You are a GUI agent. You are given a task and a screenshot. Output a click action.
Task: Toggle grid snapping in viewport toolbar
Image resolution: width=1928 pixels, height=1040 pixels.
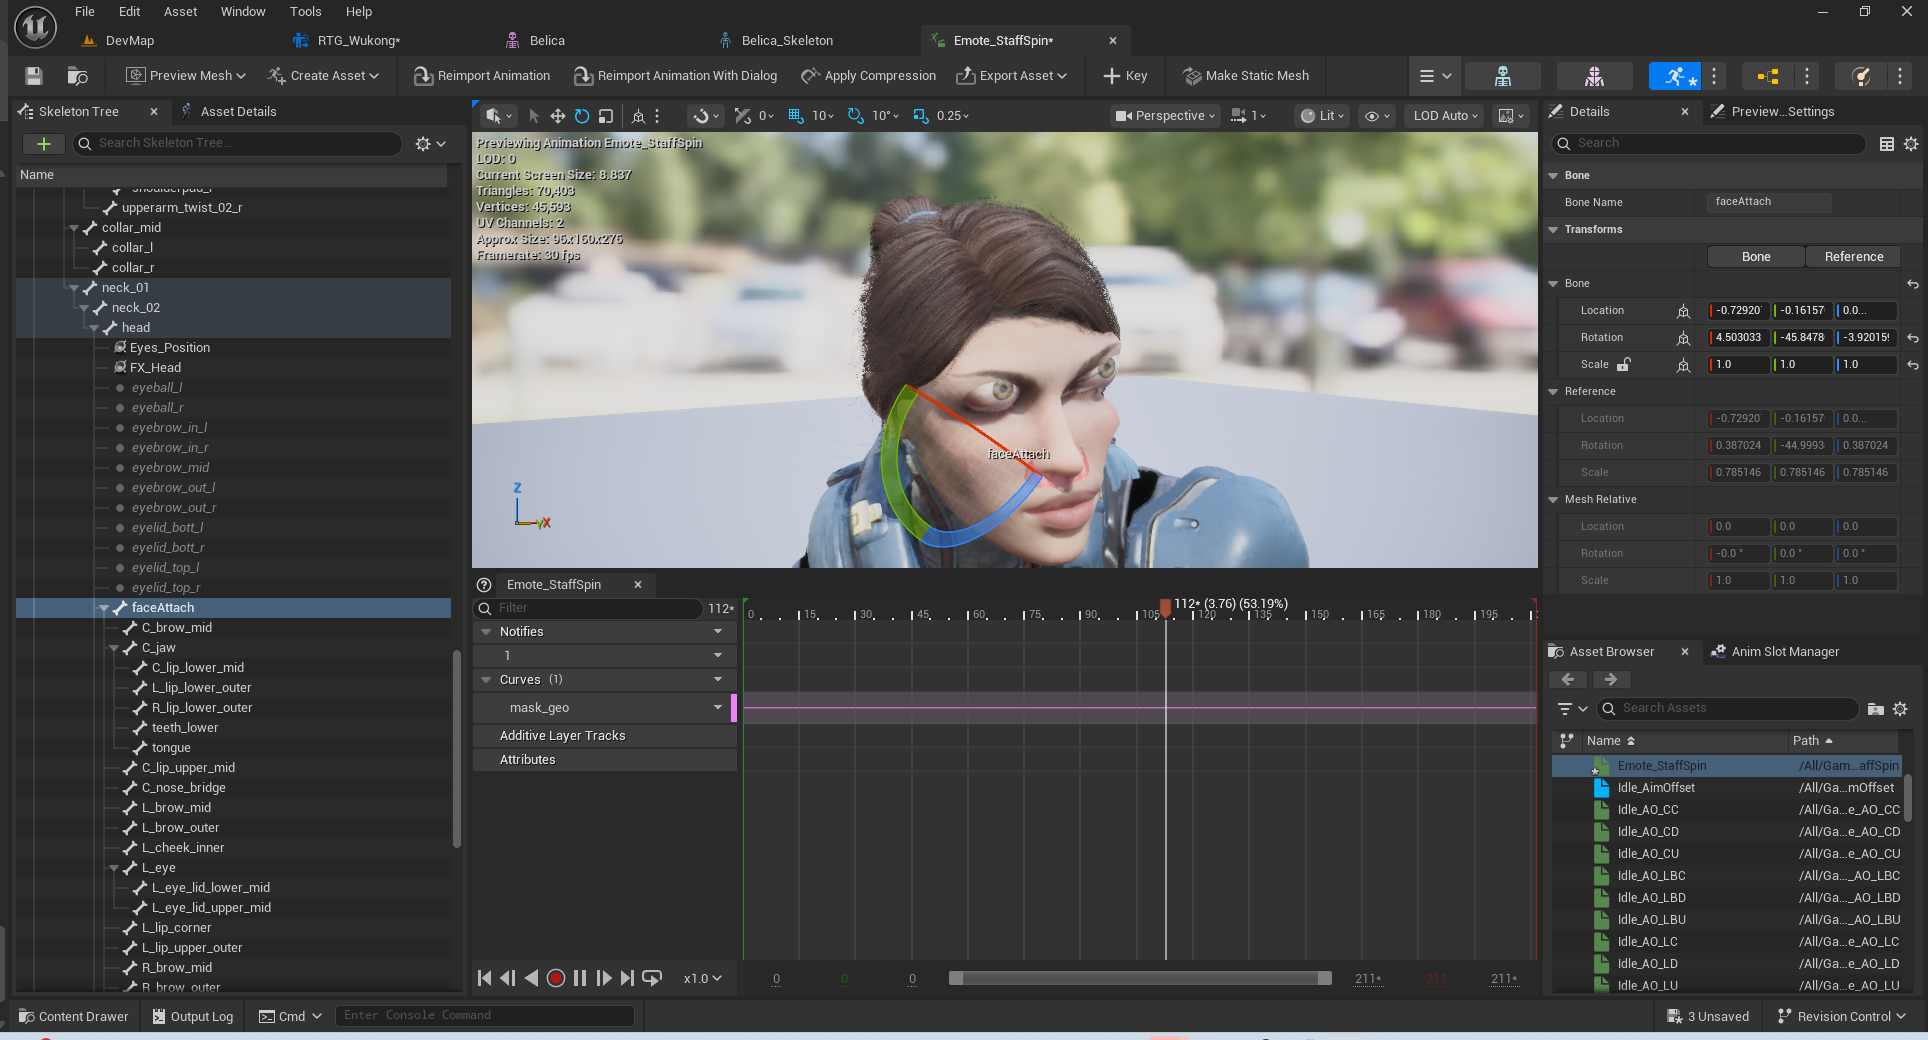click(796, 116)
